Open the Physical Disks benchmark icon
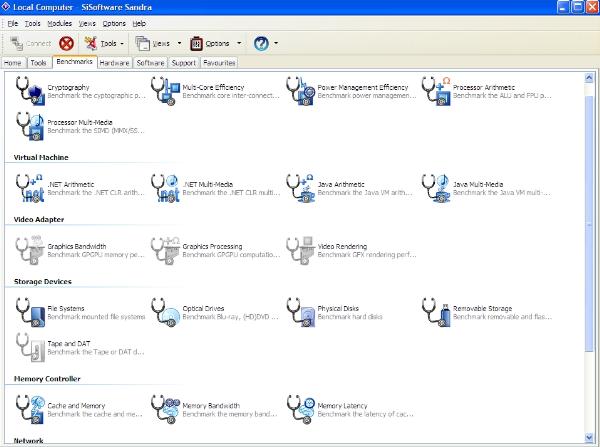 301,312
